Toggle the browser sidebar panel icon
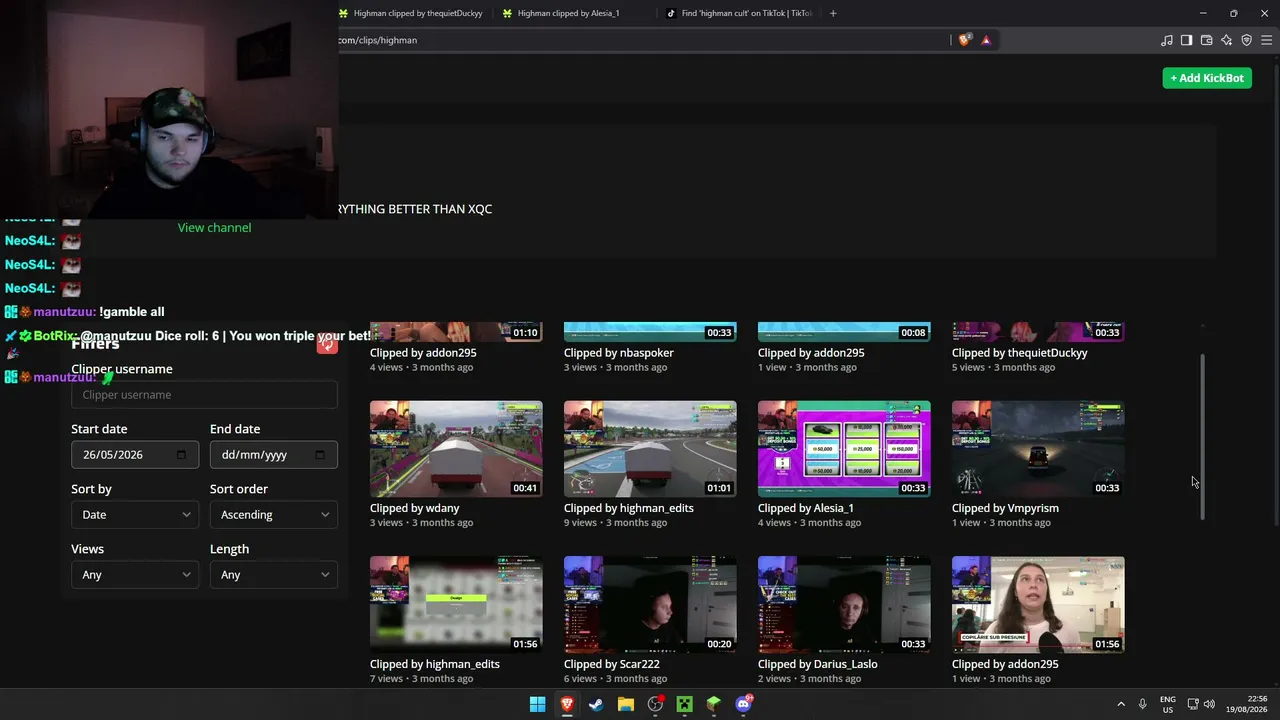 (x=1187, y=40)
